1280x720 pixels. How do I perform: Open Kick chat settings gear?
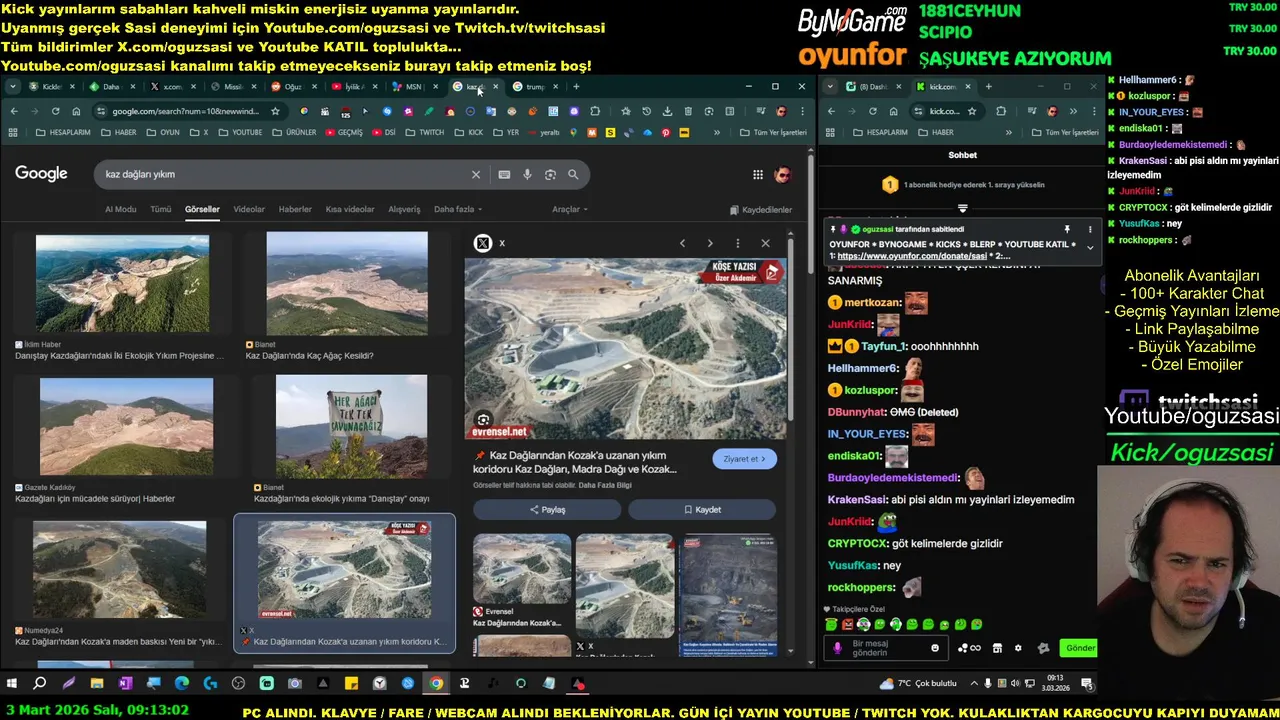[x=1018, y=648]
